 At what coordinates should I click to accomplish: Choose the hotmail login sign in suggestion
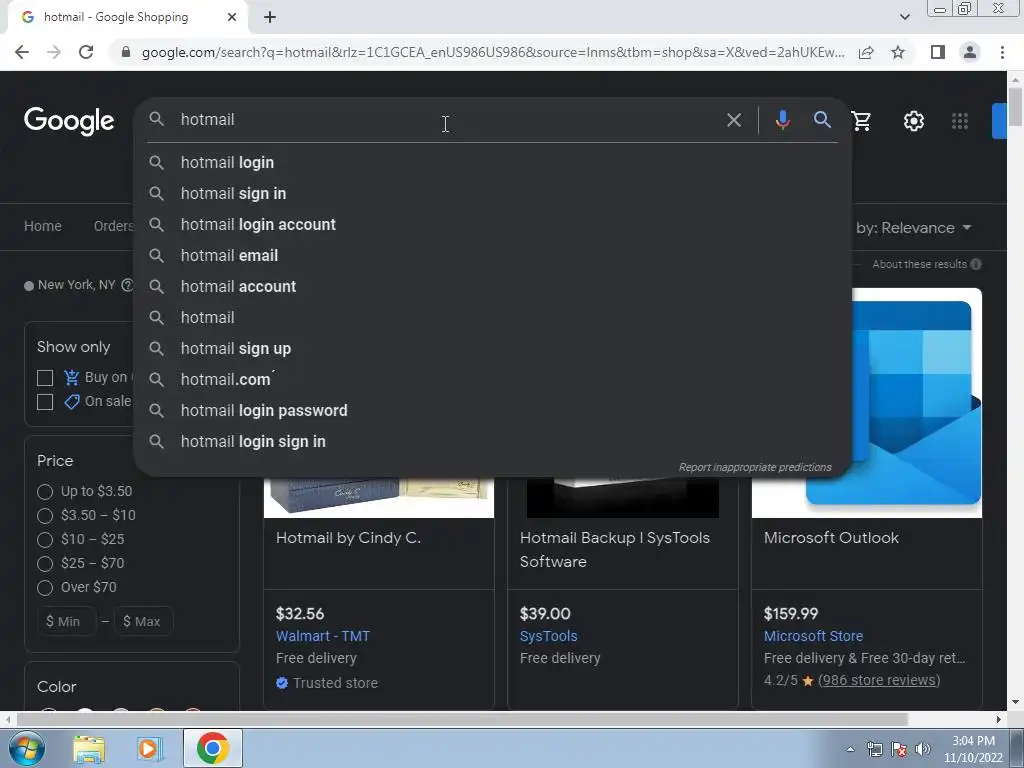pos(492,441)
